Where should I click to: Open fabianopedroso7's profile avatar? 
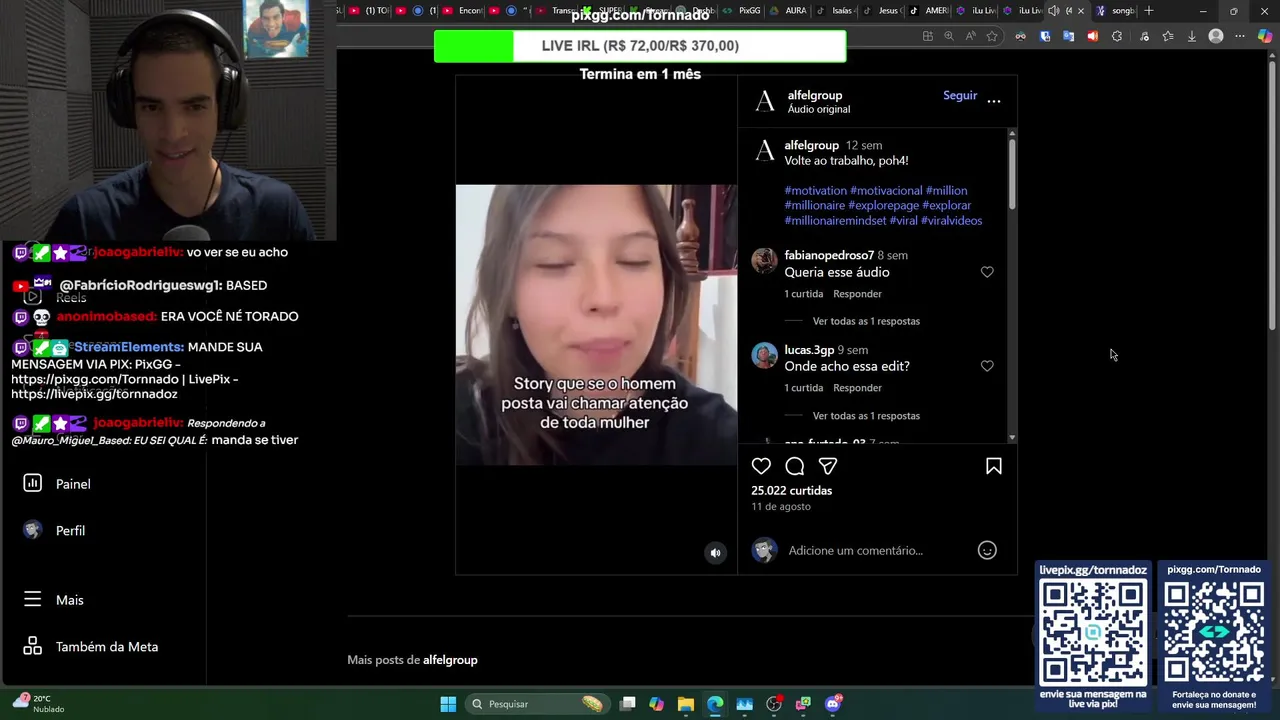point(764,261)
